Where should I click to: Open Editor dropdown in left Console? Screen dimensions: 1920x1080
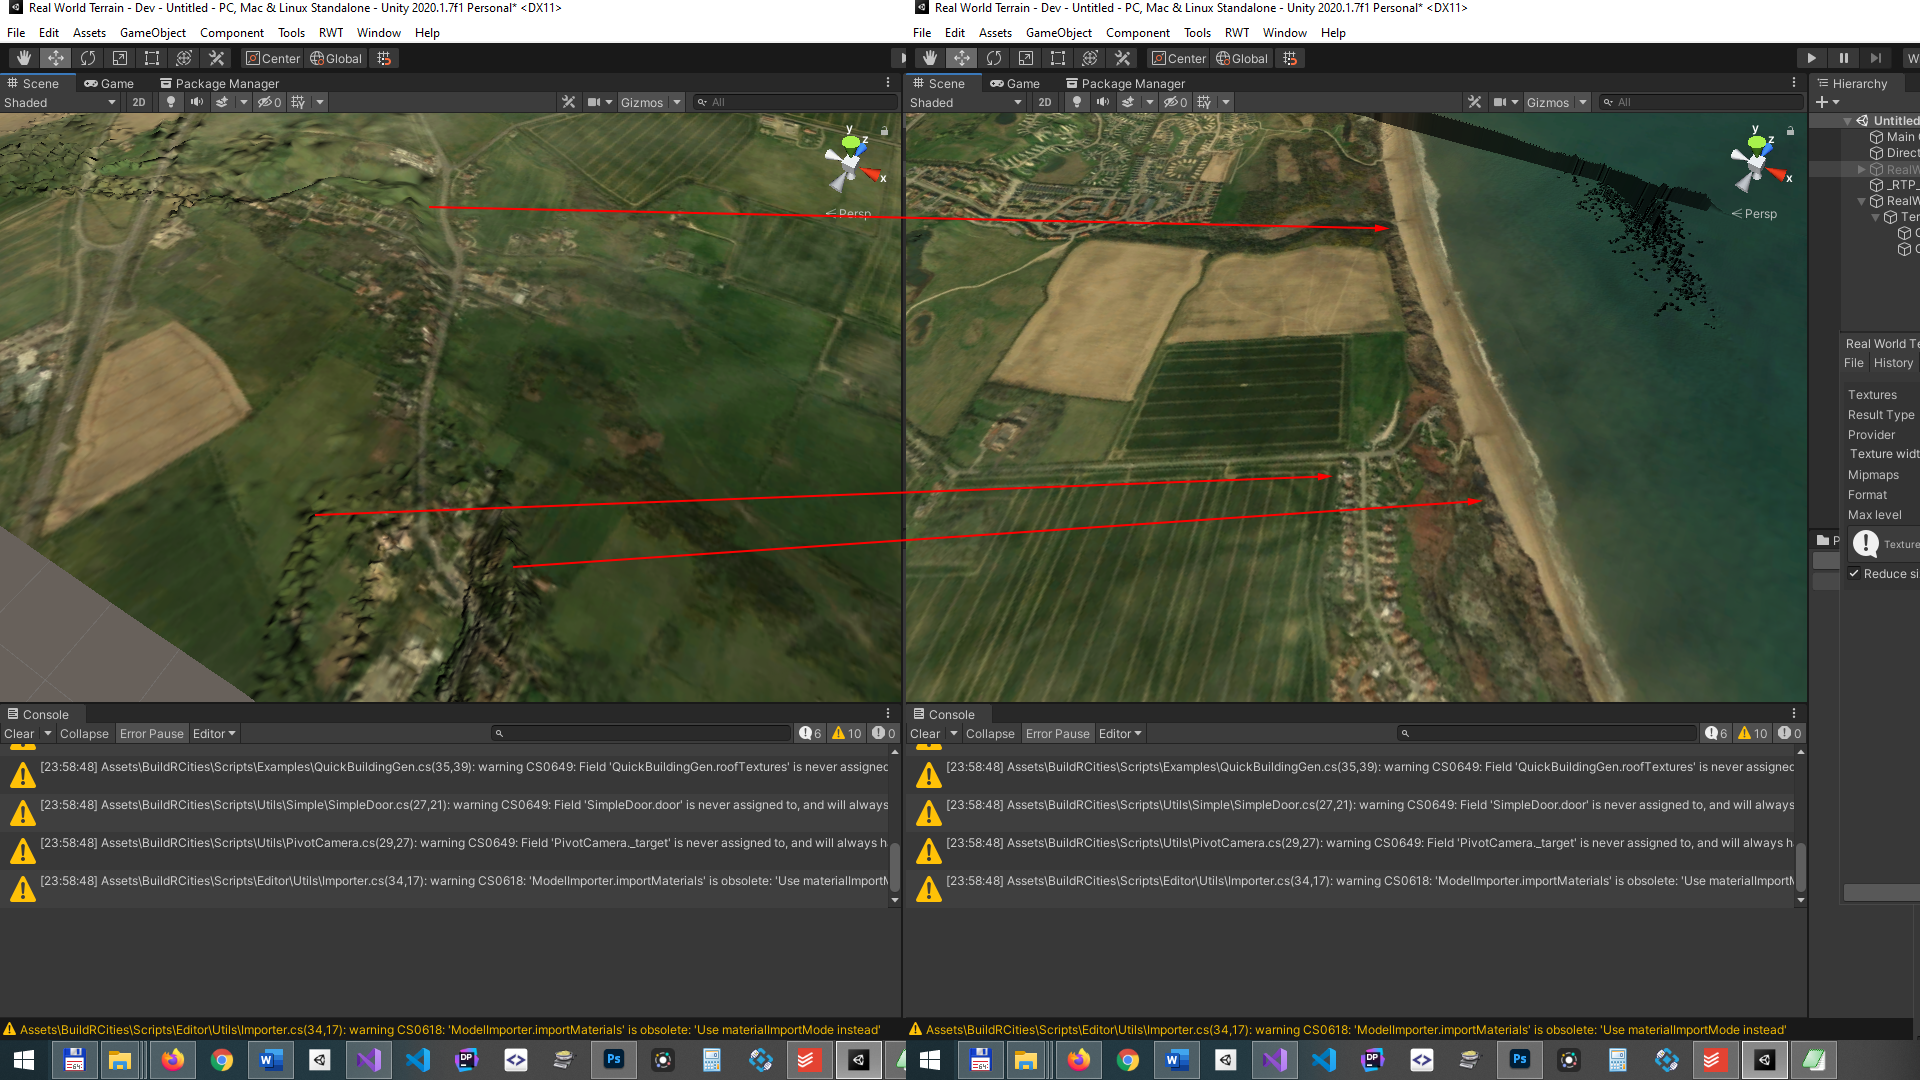pyautogui.click(x=214, y=734)
